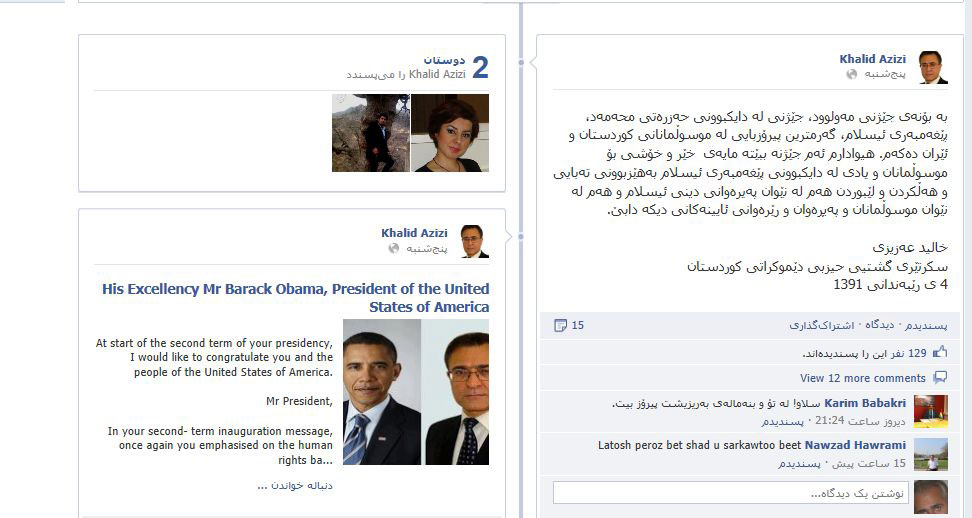Open Khalid Azizi avatar on Obama letter post
This screenshot has width=972, height=518.
[x=474, y=241]
